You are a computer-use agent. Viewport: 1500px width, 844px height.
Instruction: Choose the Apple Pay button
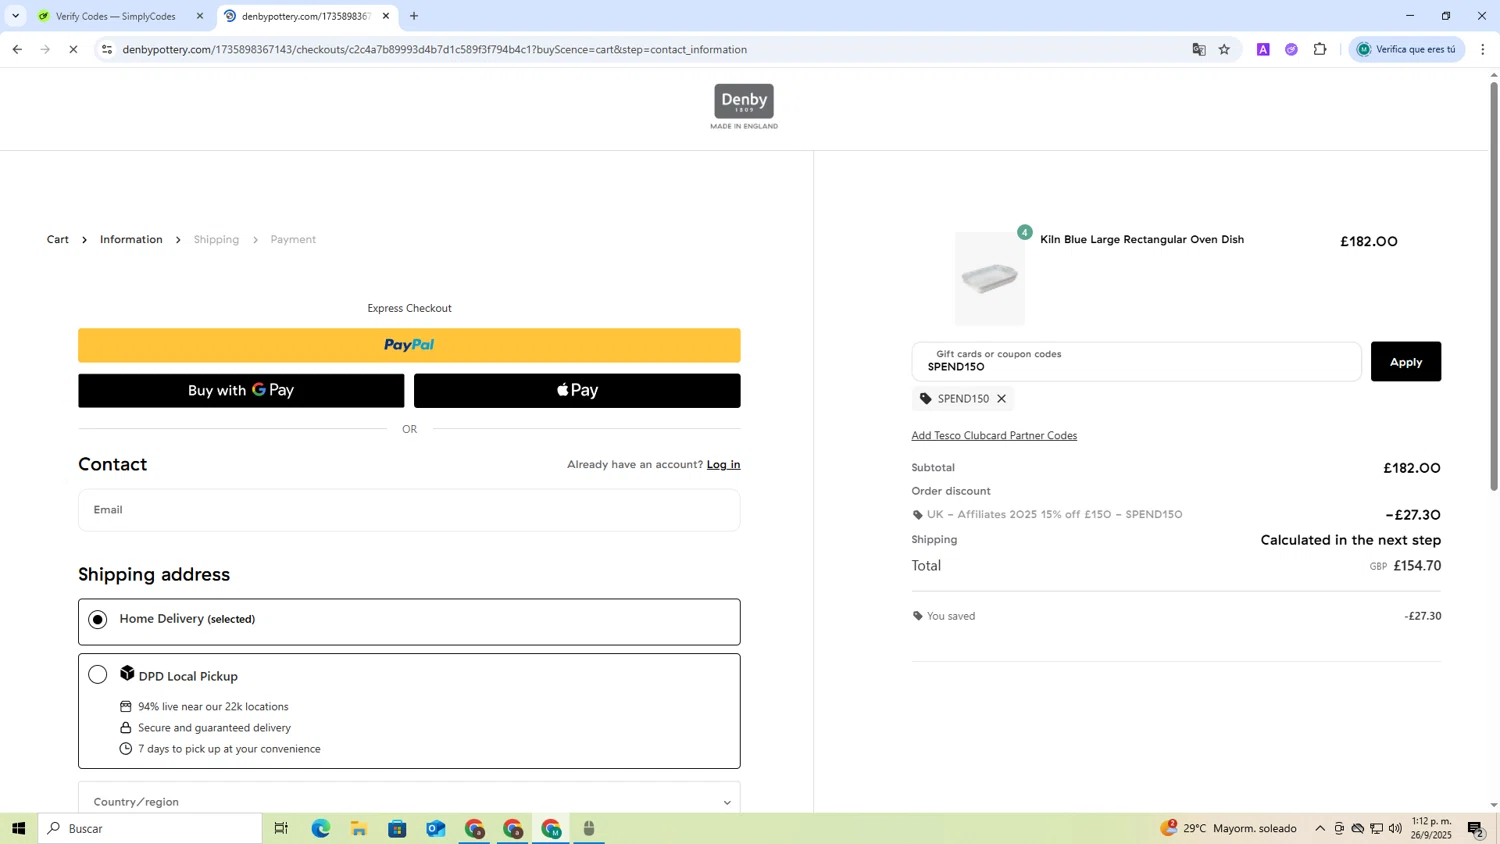pos(577,391)
